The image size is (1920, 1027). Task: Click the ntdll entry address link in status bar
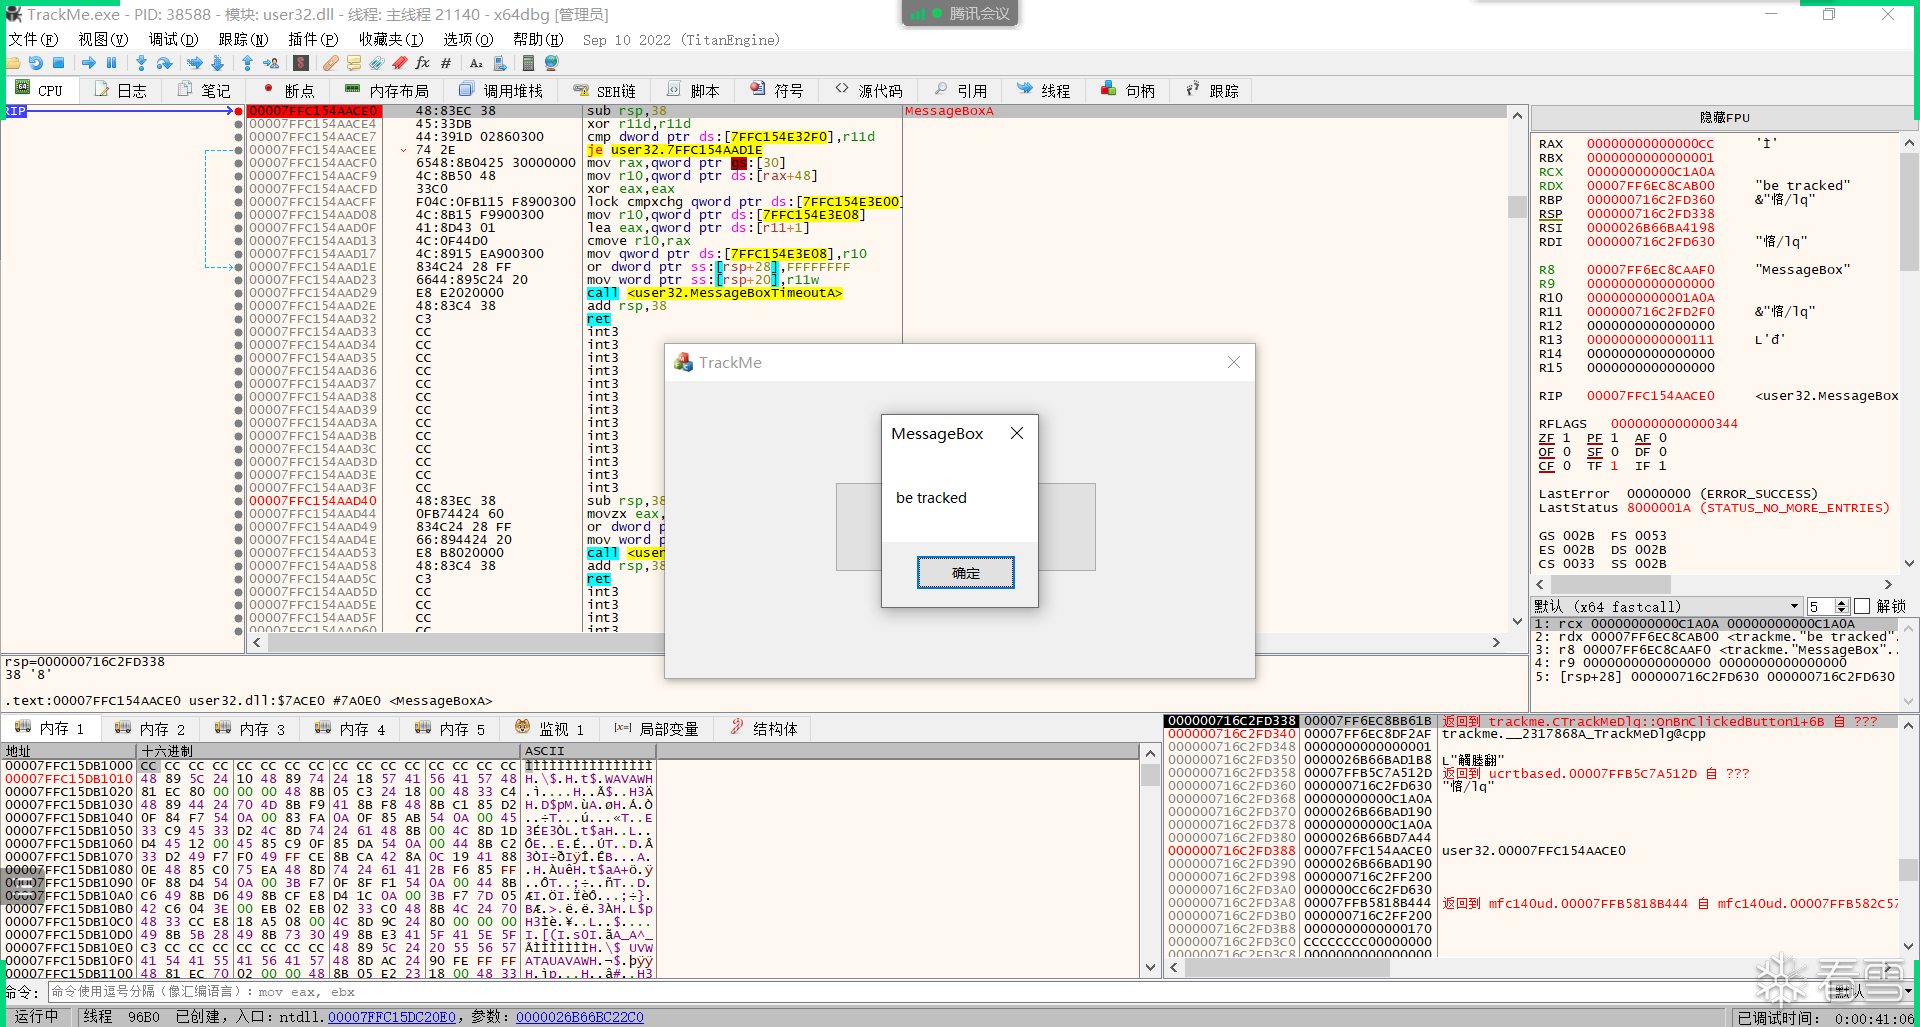pyautogui.click(x=392, y=1017)
